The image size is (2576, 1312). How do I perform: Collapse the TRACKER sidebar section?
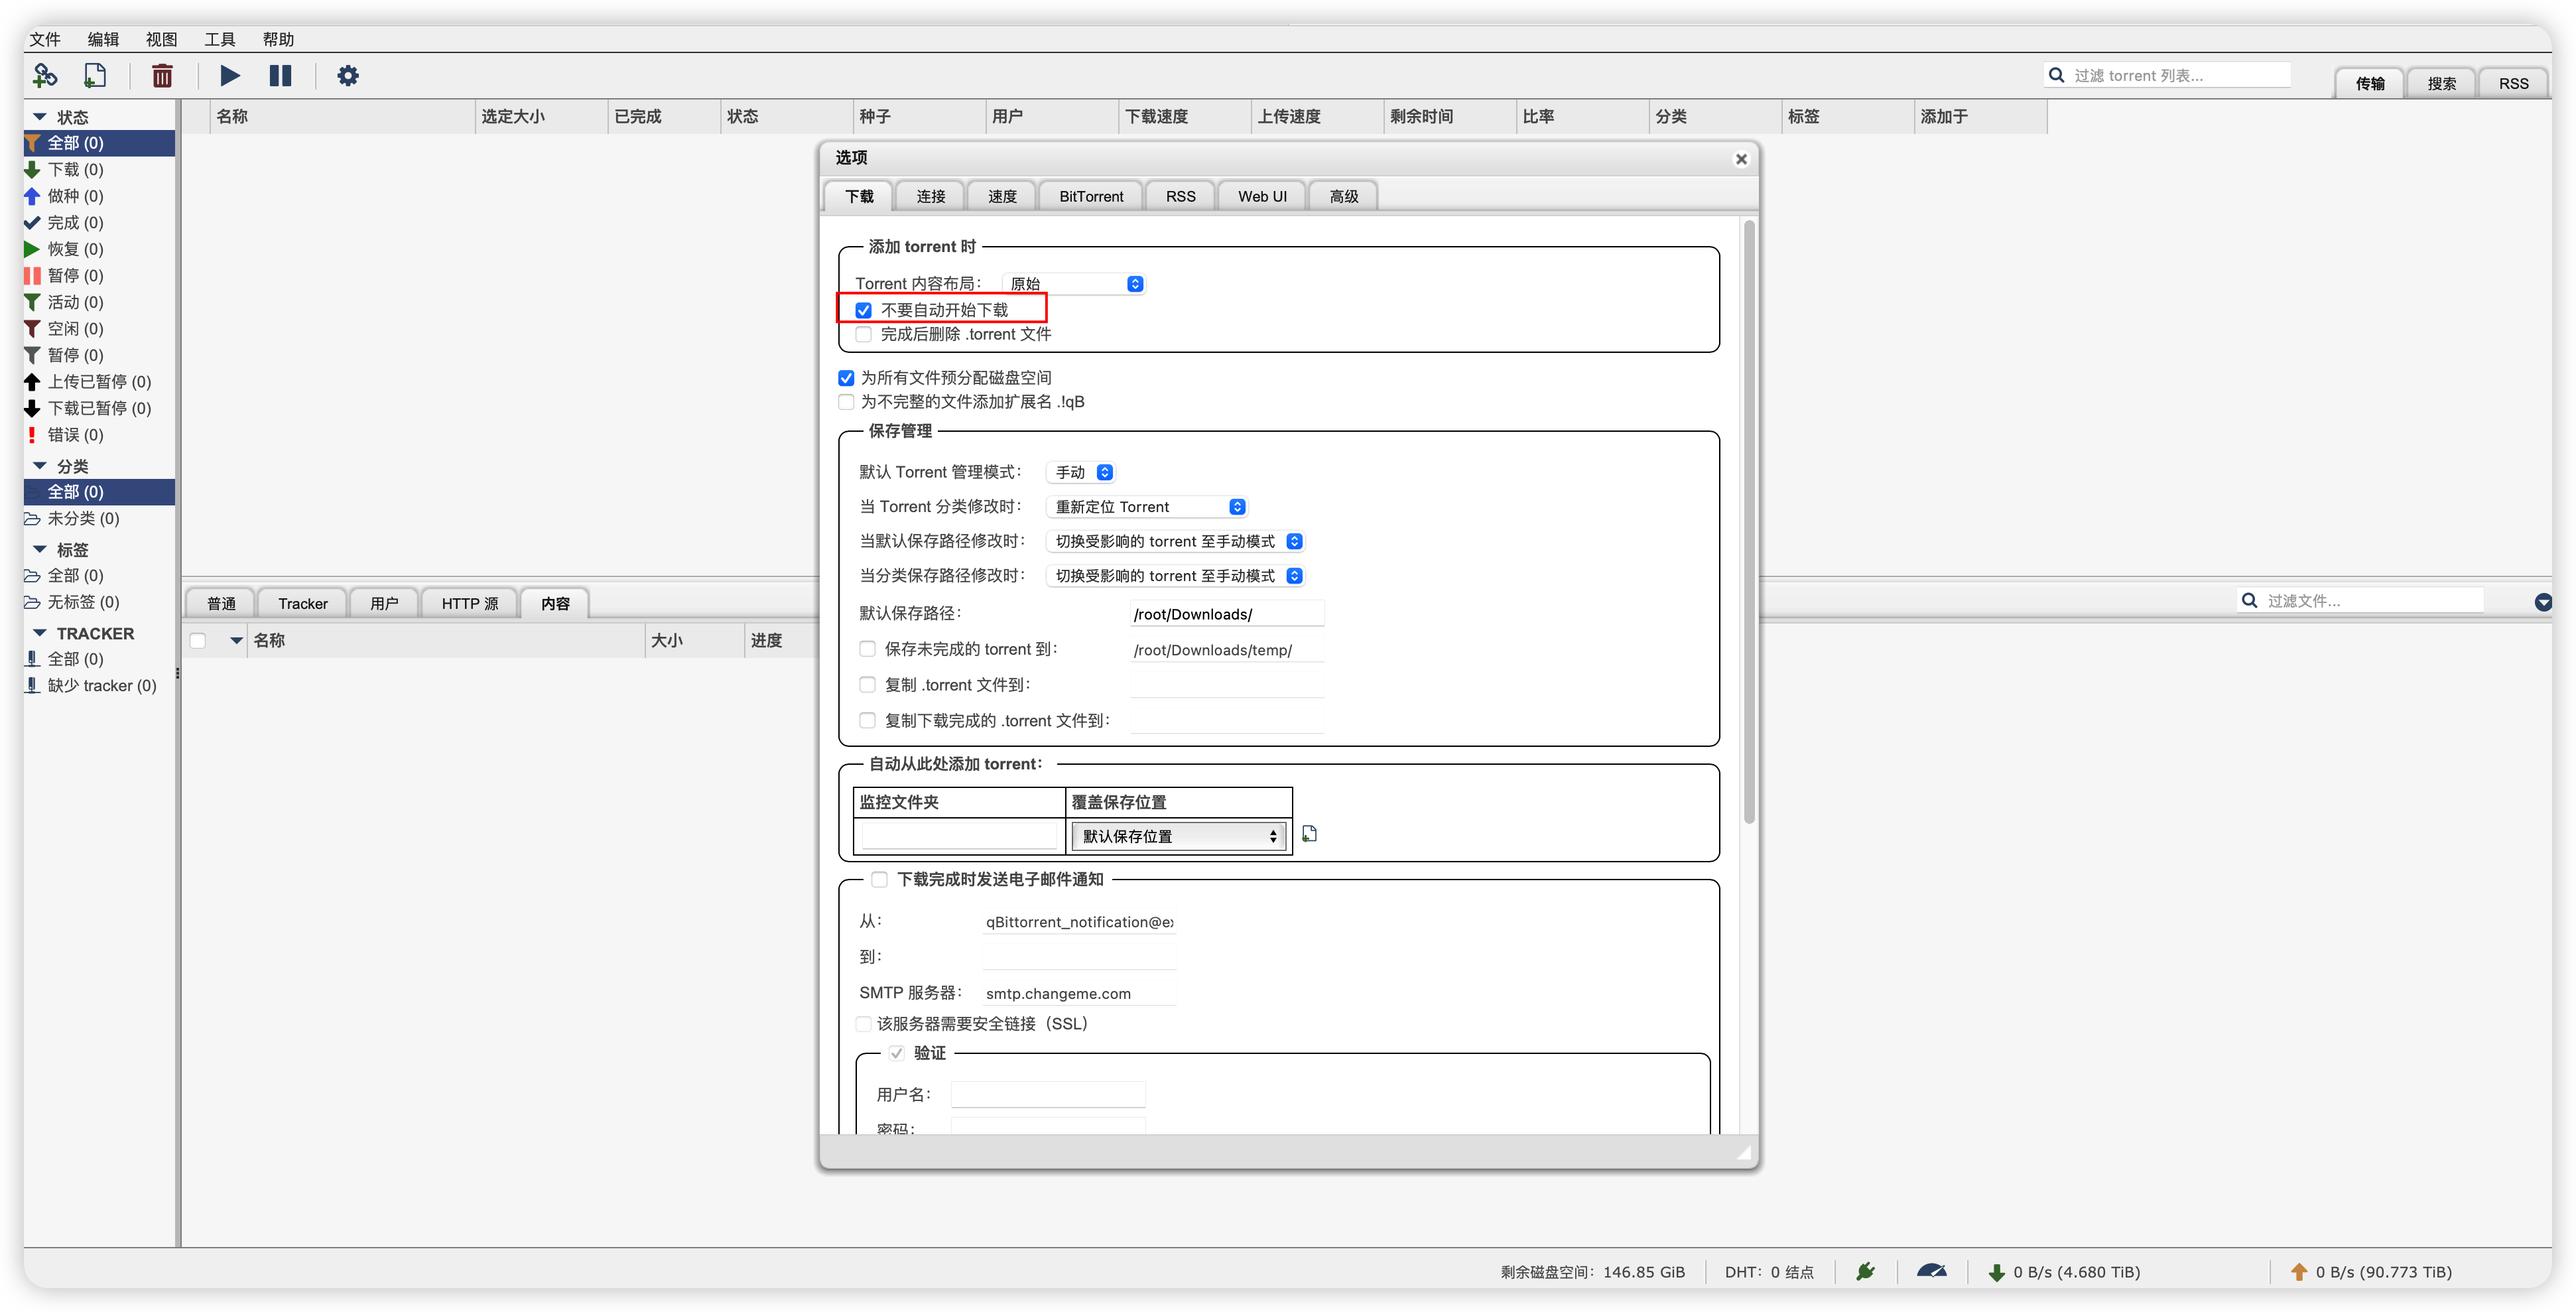40,633
